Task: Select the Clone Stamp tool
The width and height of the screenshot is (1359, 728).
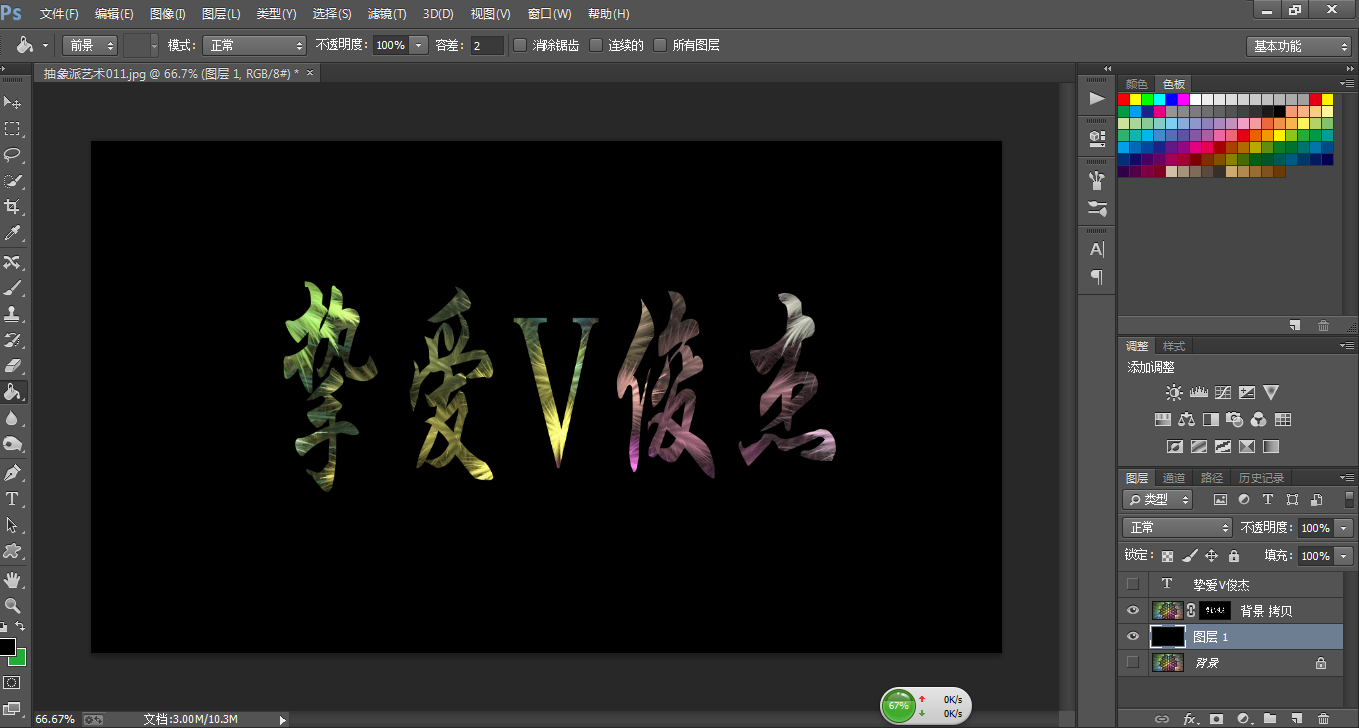Action: pyautogui.click(x=13, y=314)
